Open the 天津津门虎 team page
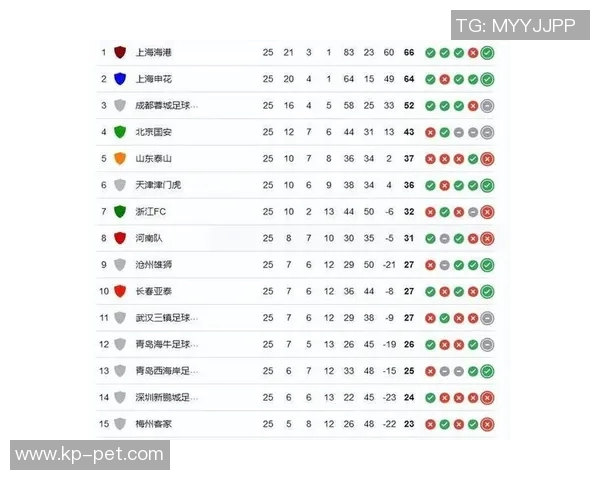600x480 pixels. click(x=159, y=185)
